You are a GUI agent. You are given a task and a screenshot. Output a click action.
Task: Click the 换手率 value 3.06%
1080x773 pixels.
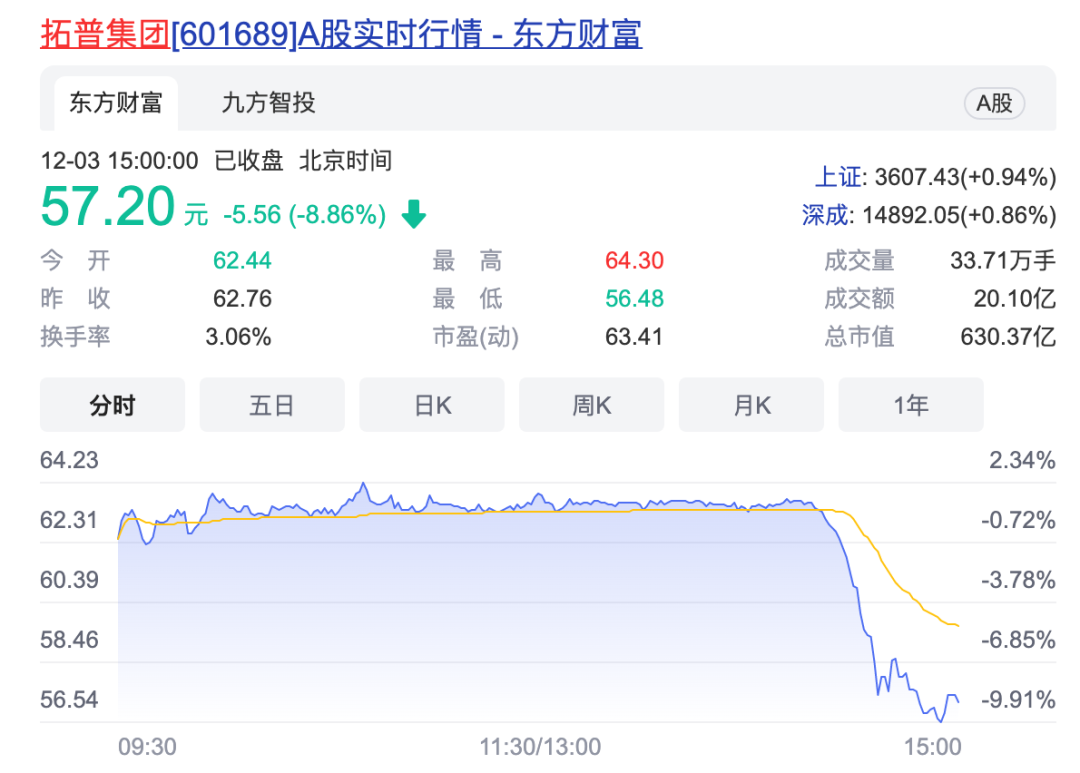[x=238, y=337]
